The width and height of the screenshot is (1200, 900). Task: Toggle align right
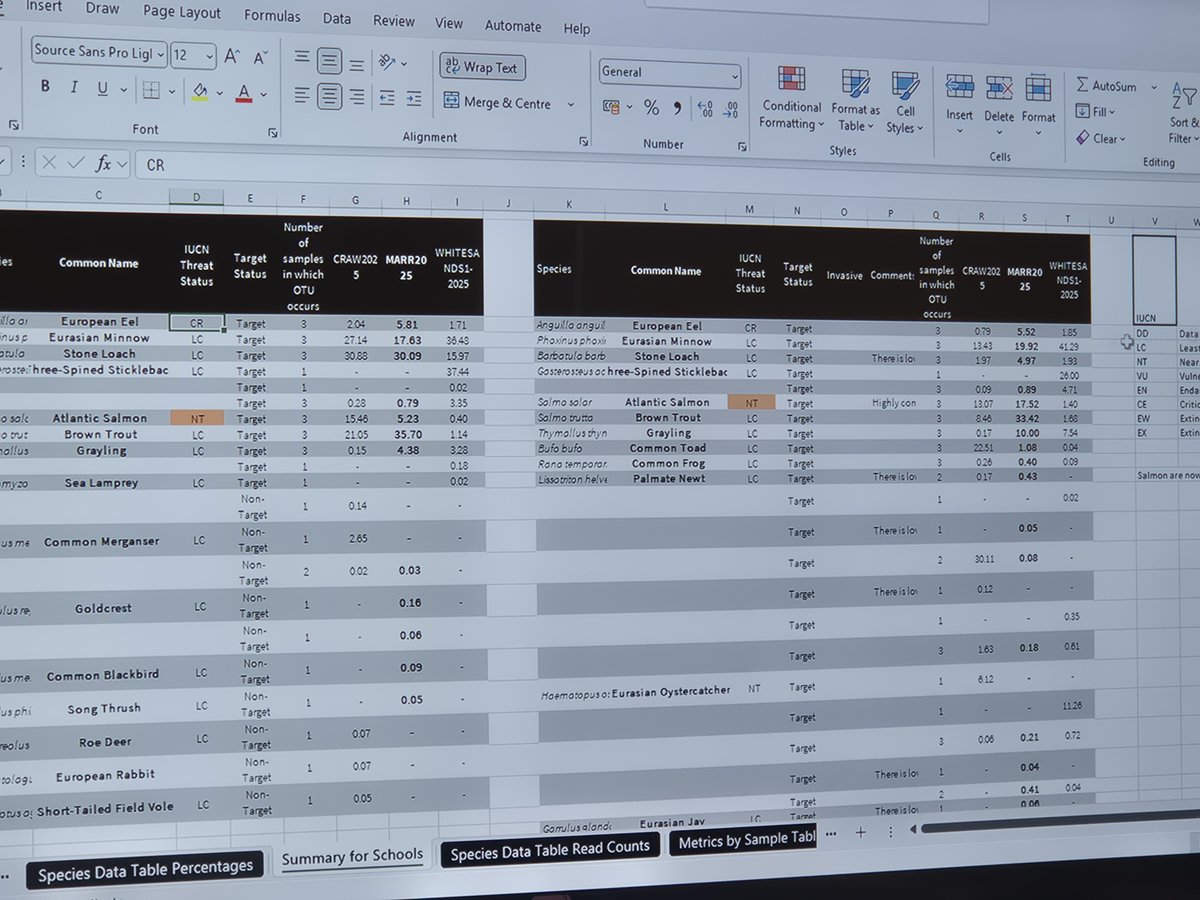(357, 97)
